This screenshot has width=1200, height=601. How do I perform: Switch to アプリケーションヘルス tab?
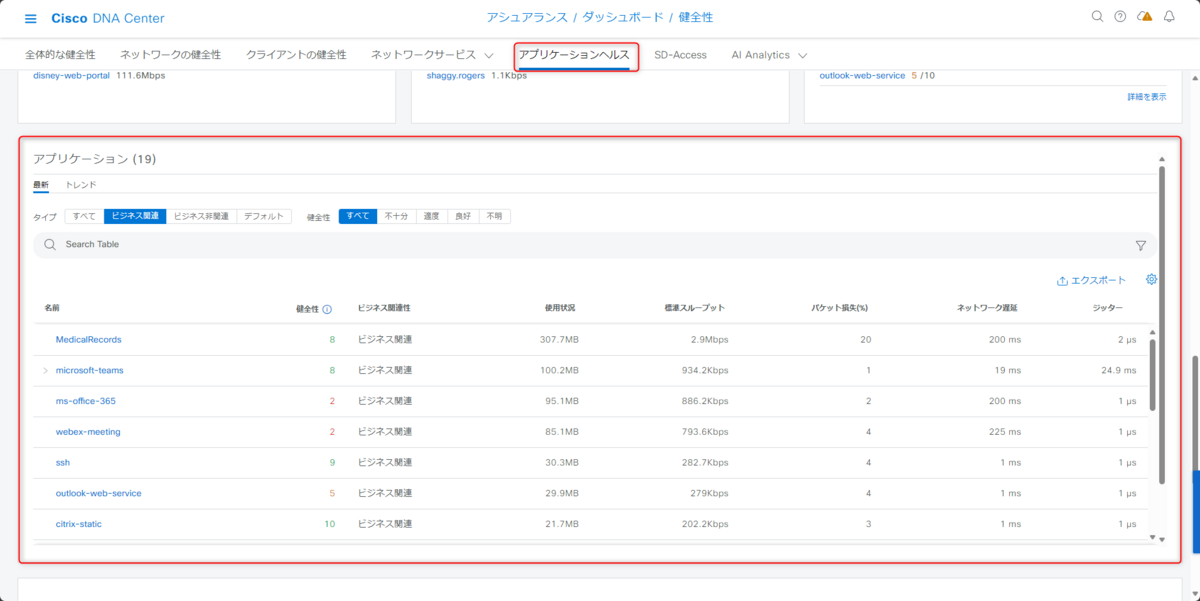click(x=574, y=55)
